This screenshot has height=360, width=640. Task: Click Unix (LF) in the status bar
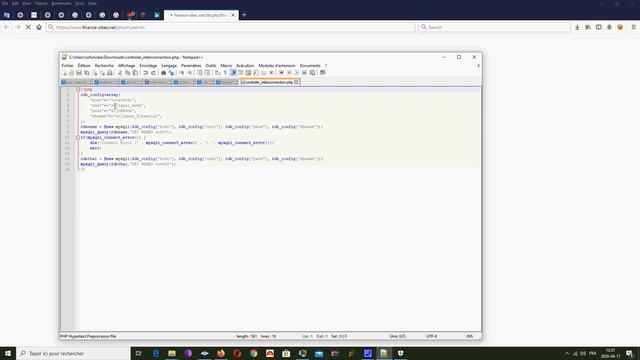click(398, 336)
